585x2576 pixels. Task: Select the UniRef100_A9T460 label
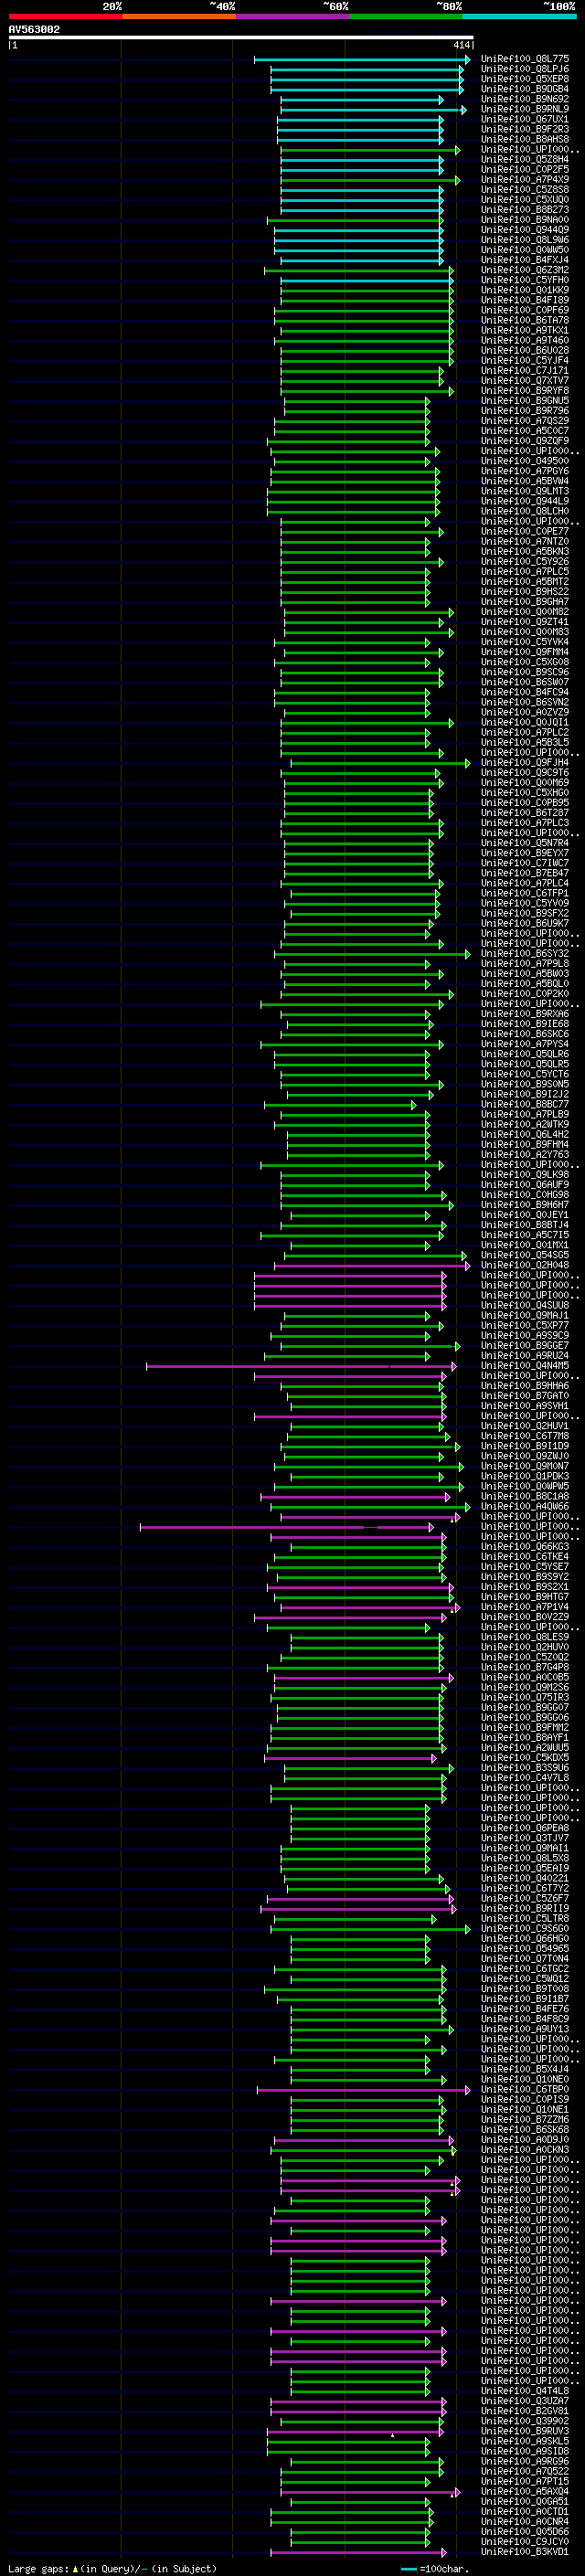pos(525,340)
